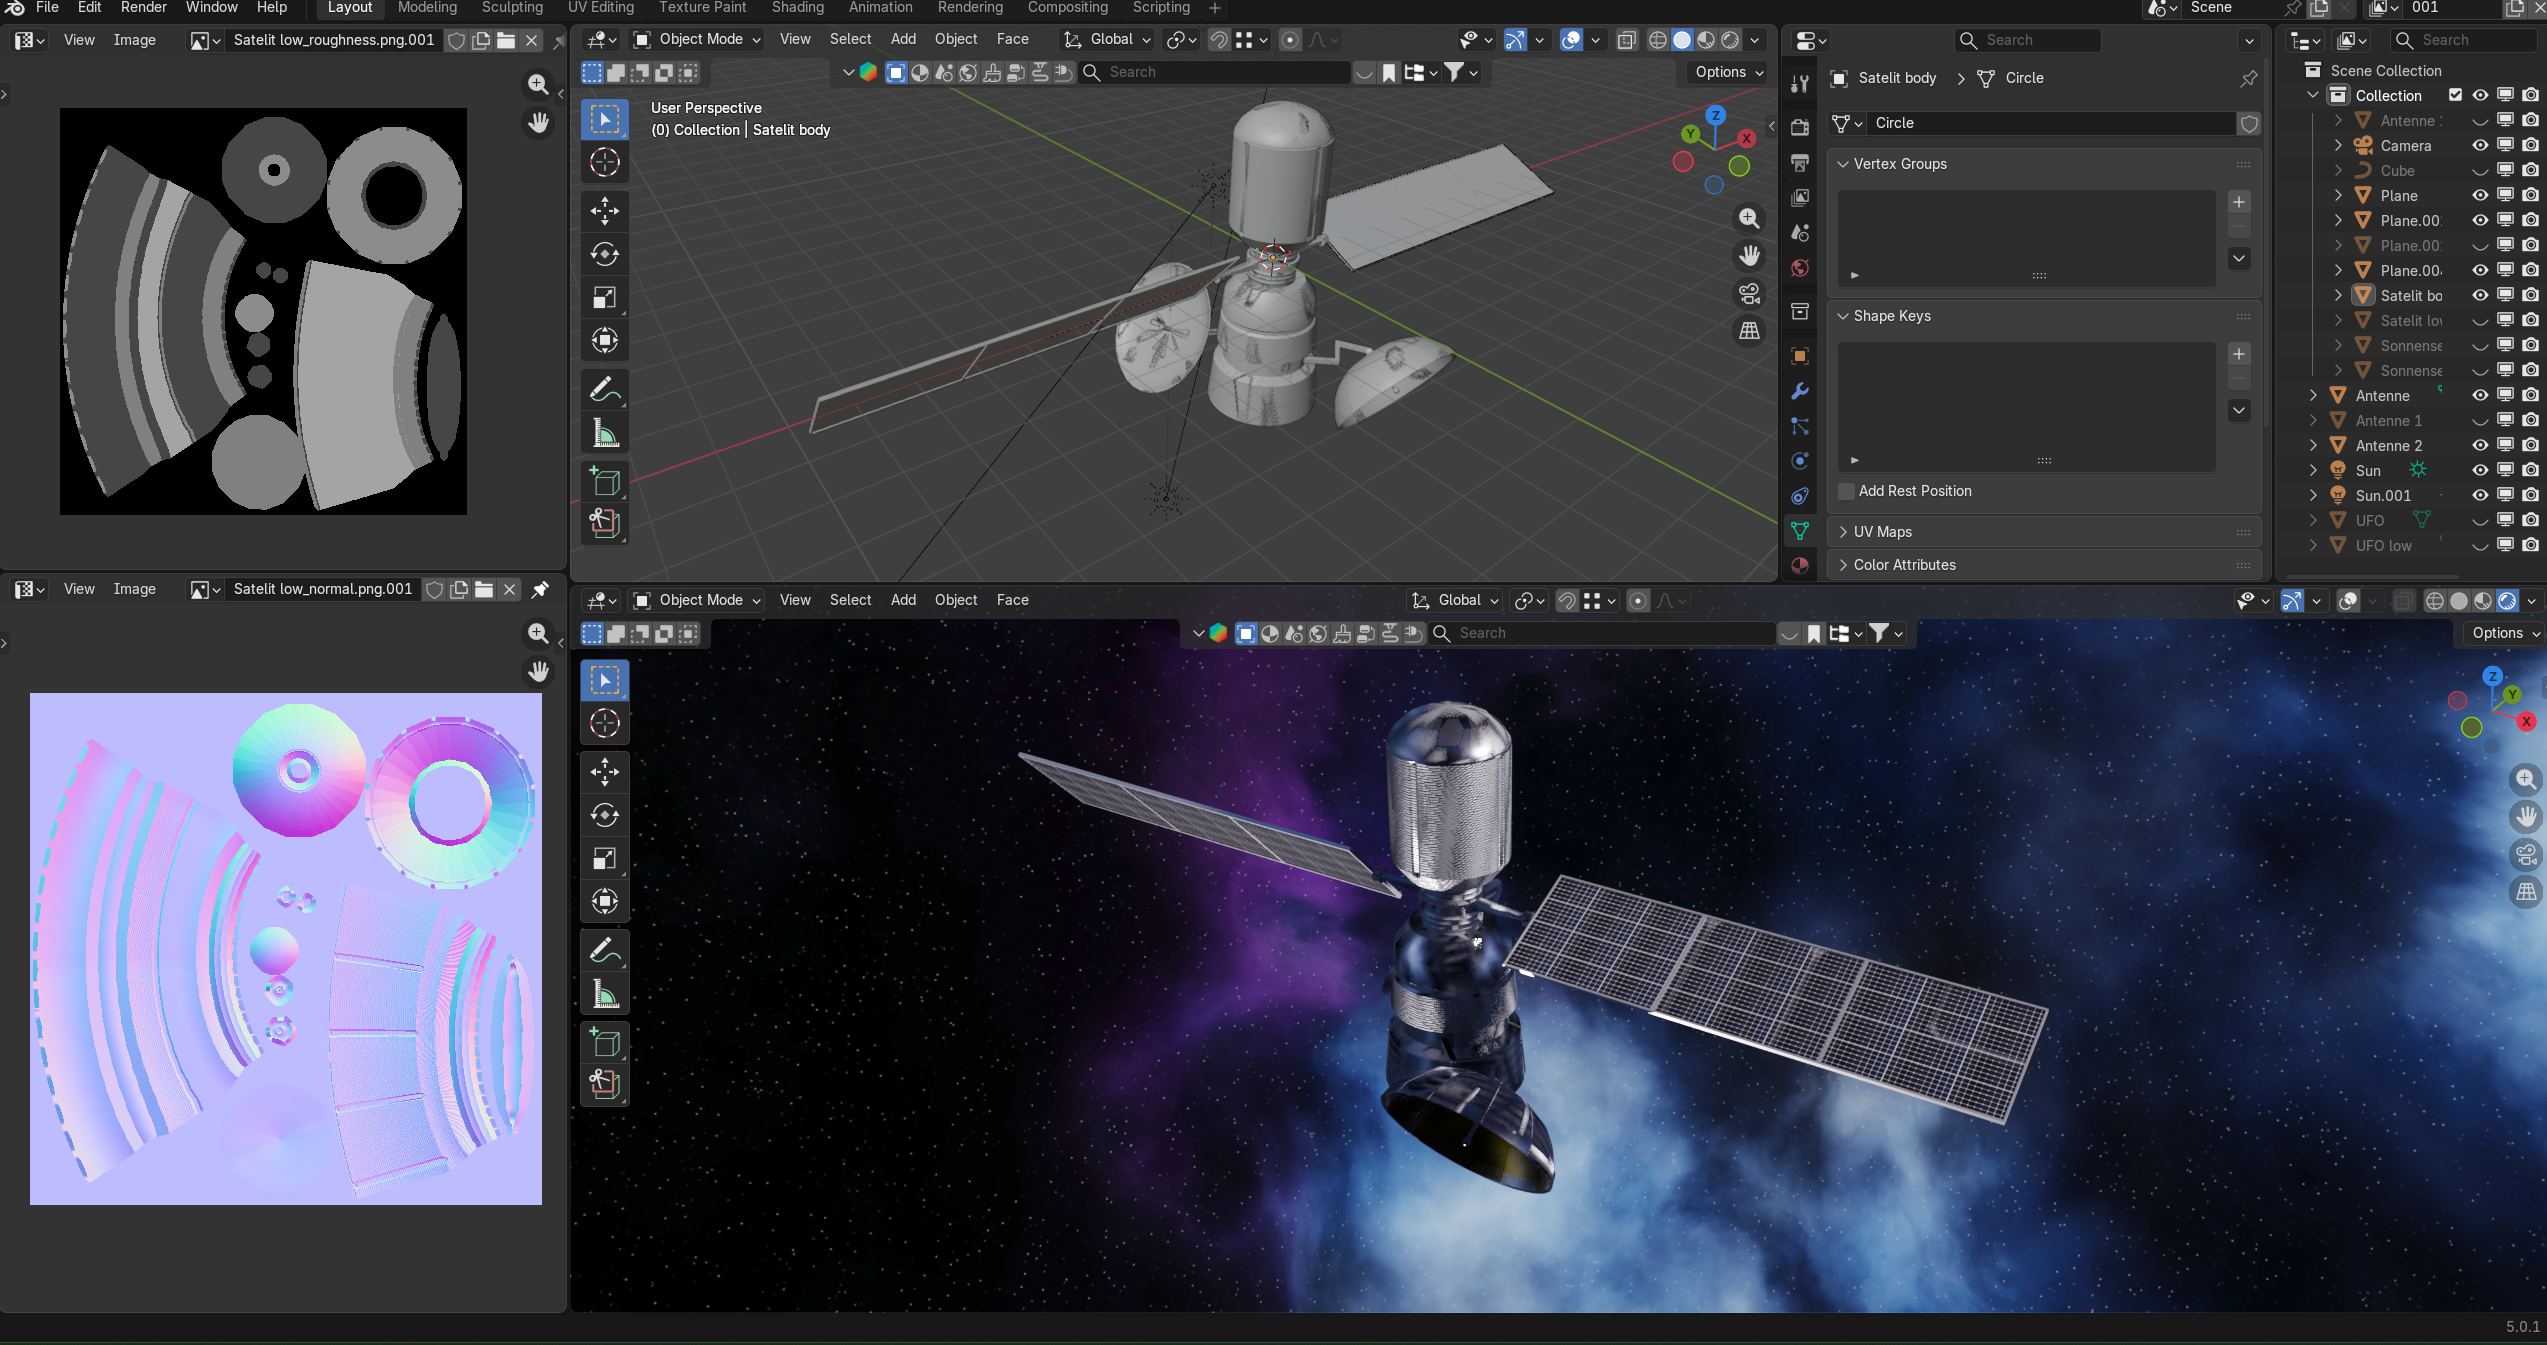Open Options button in top viewport
Image resolution: width=2547 pixels, height=1345 pixels.
pos(1728,72)
